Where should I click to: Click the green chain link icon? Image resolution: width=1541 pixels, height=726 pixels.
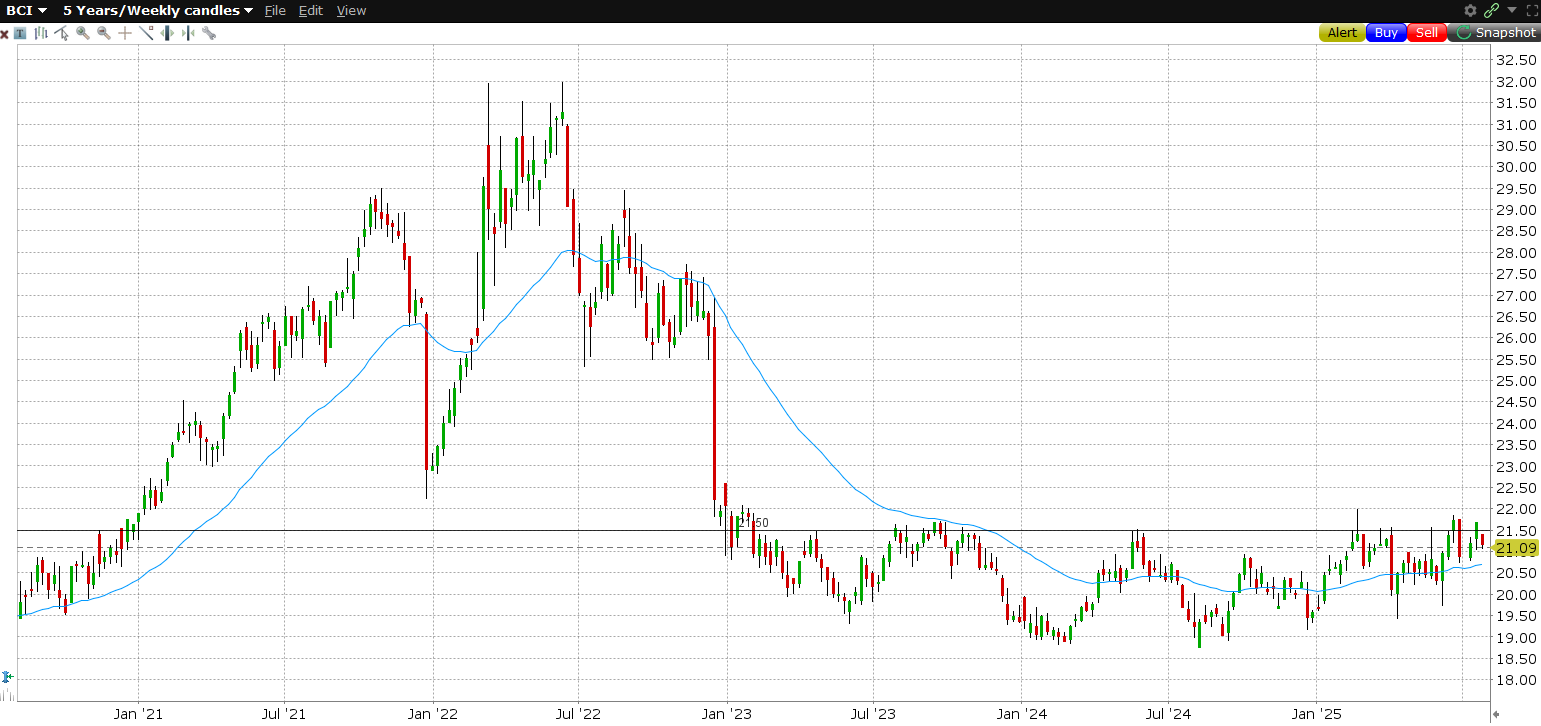tap(1491, 10)
